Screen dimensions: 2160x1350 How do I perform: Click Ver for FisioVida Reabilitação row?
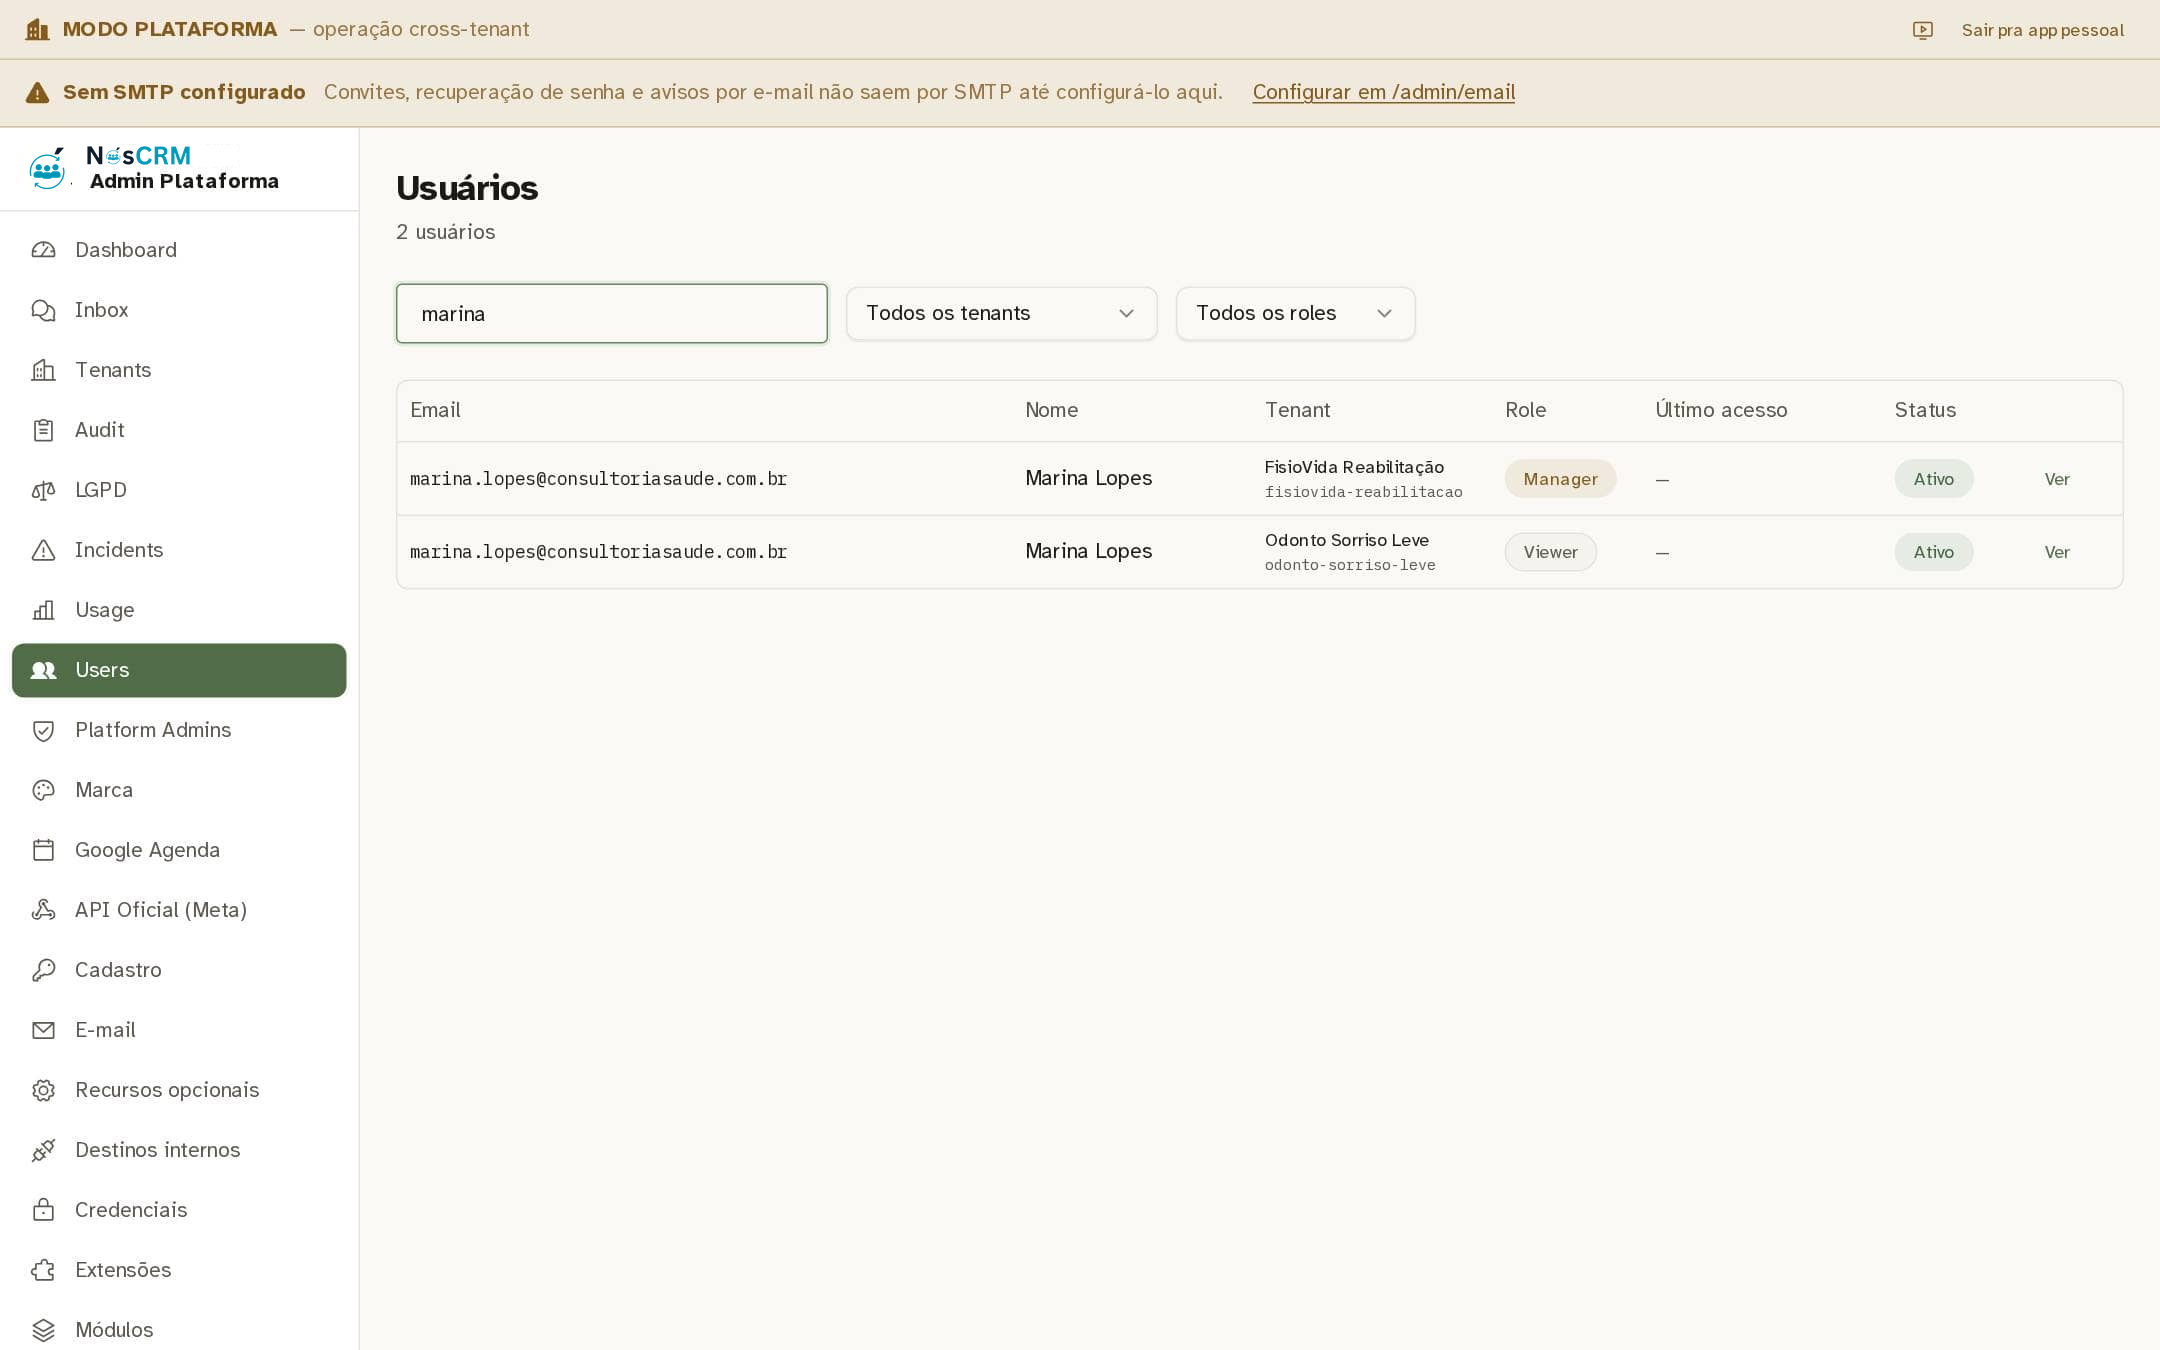2057,479
